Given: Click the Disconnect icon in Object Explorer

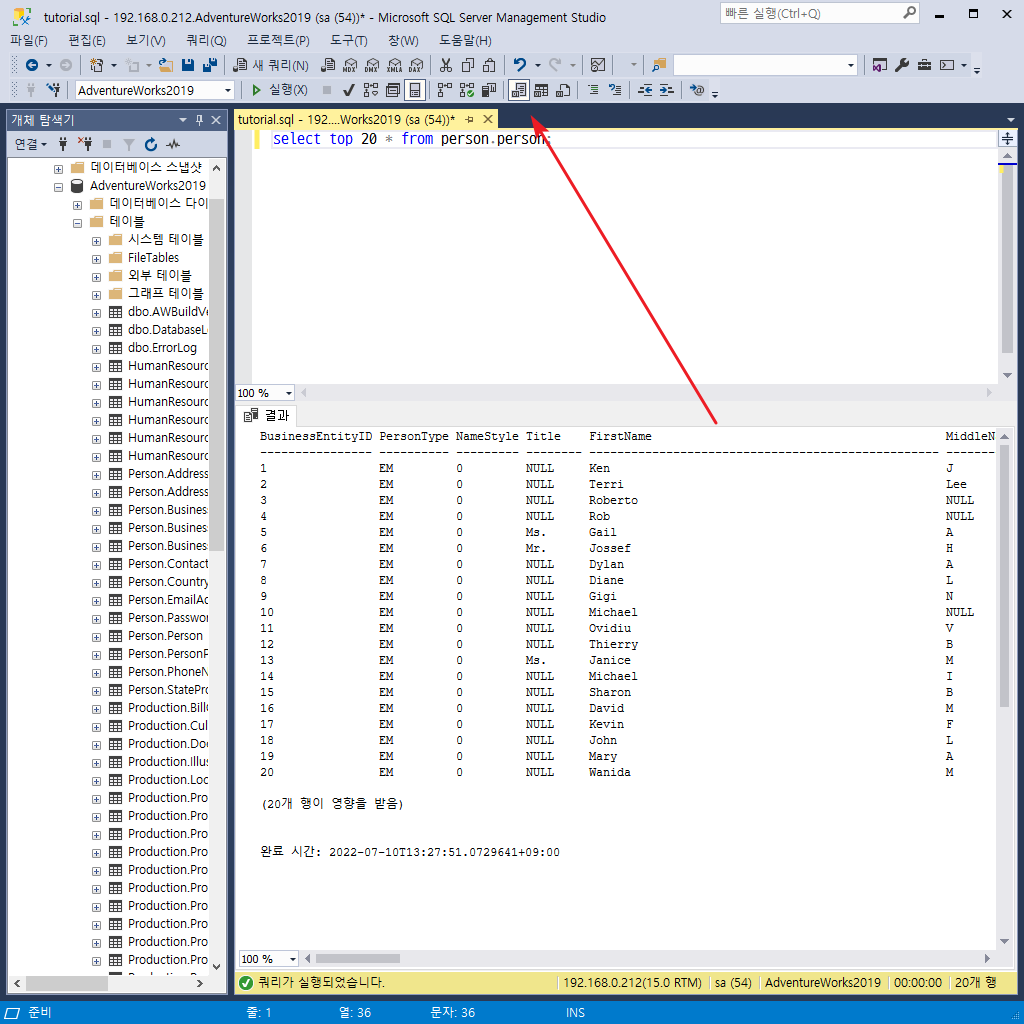Looking at the screenshot, I should (85, 144).
